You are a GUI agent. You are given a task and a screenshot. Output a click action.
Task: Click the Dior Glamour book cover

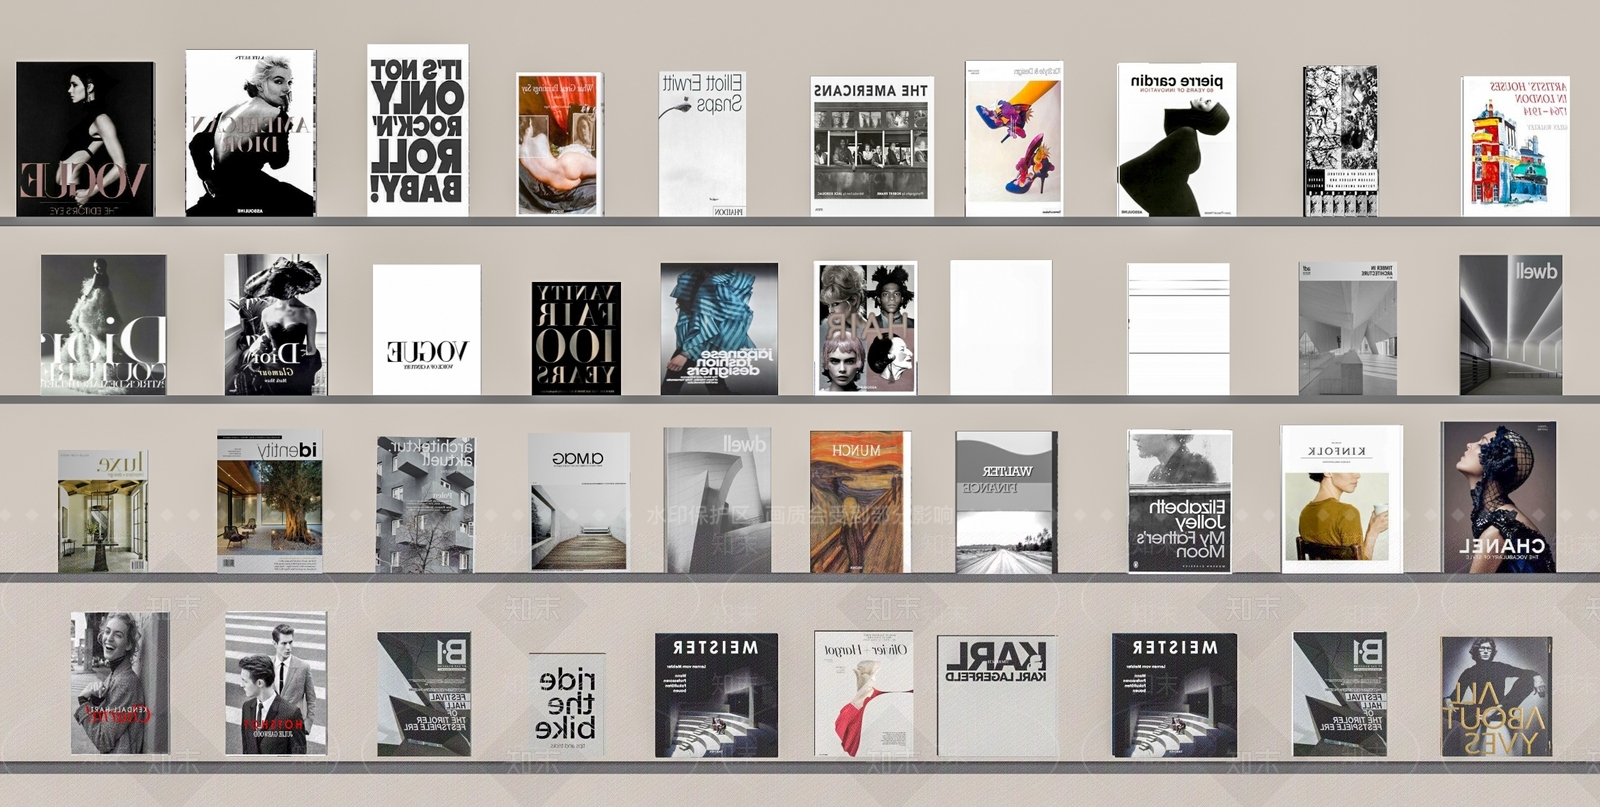(275, 324)
